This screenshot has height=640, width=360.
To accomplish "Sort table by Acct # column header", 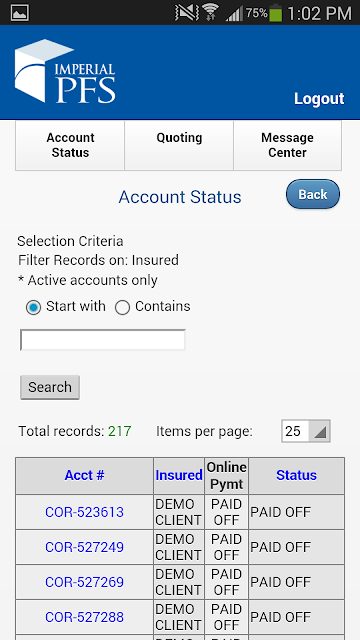I will click(84, 475).
